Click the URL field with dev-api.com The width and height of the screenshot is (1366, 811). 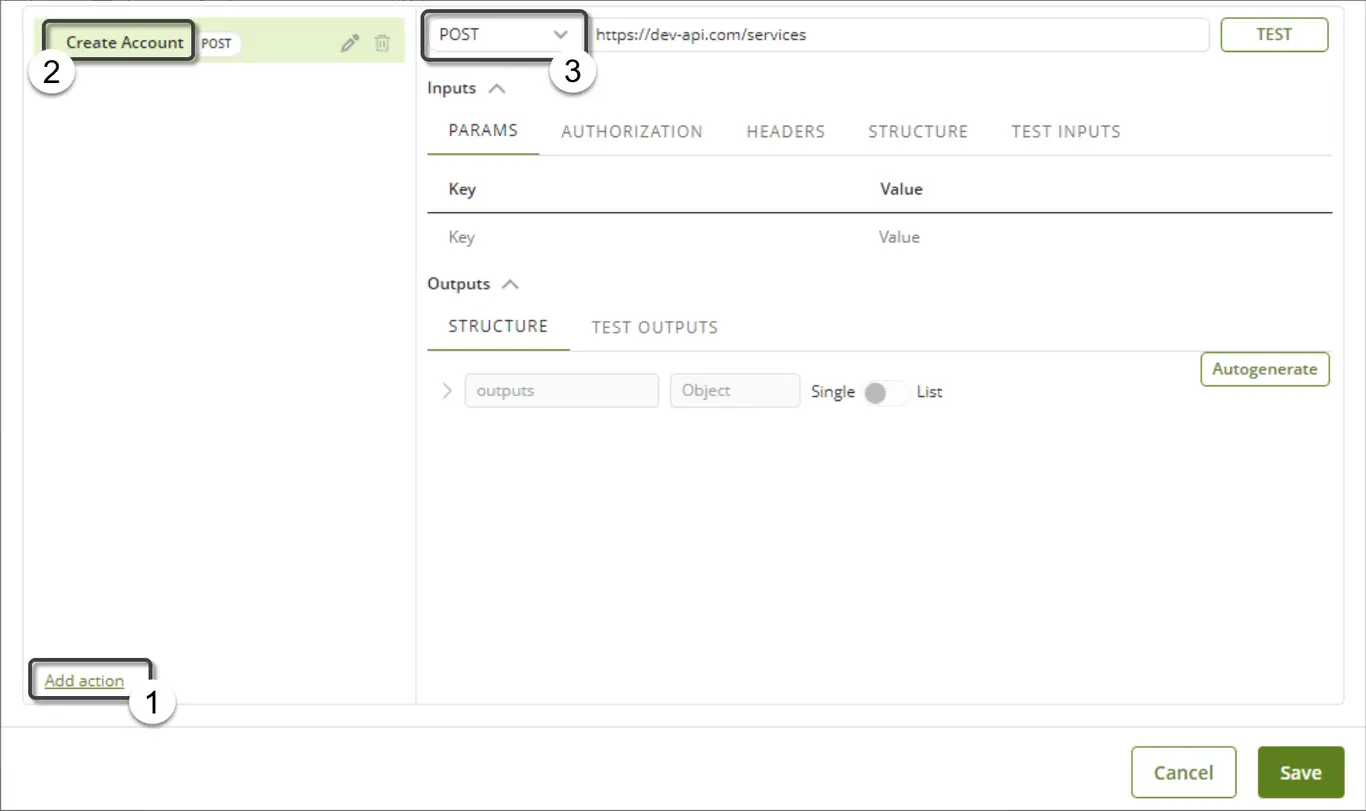click(x=898, y=34)
